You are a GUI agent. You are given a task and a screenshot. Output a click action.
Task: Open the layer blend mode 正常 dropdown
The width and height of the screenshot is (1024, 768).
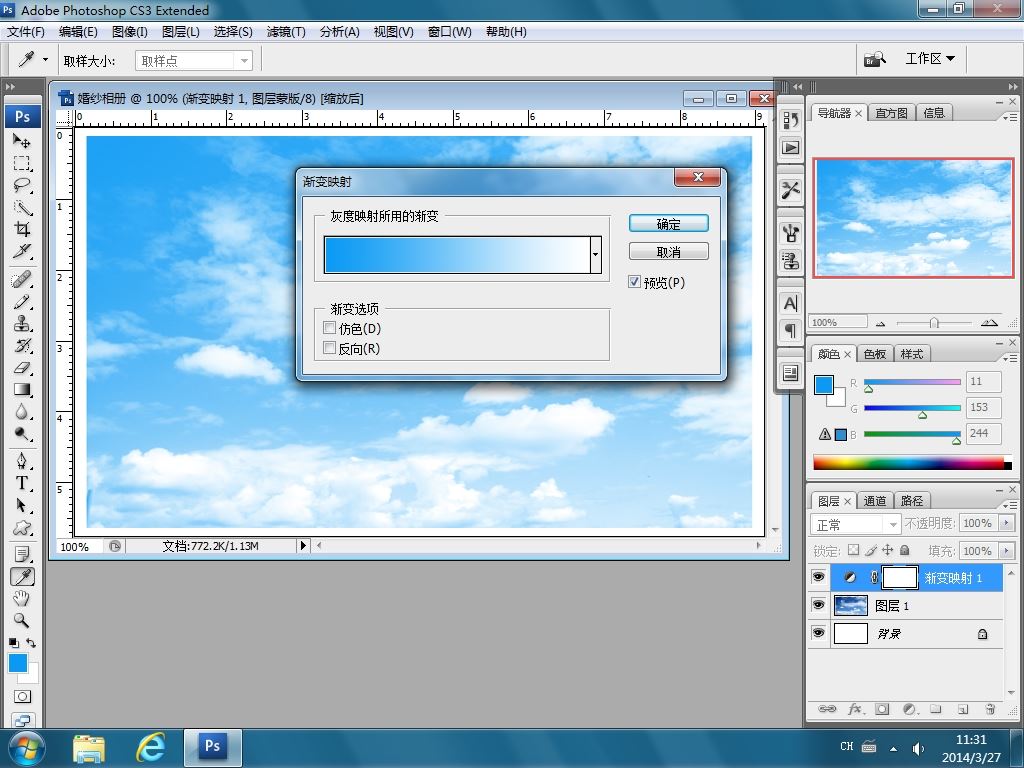[x=855, y=524]
